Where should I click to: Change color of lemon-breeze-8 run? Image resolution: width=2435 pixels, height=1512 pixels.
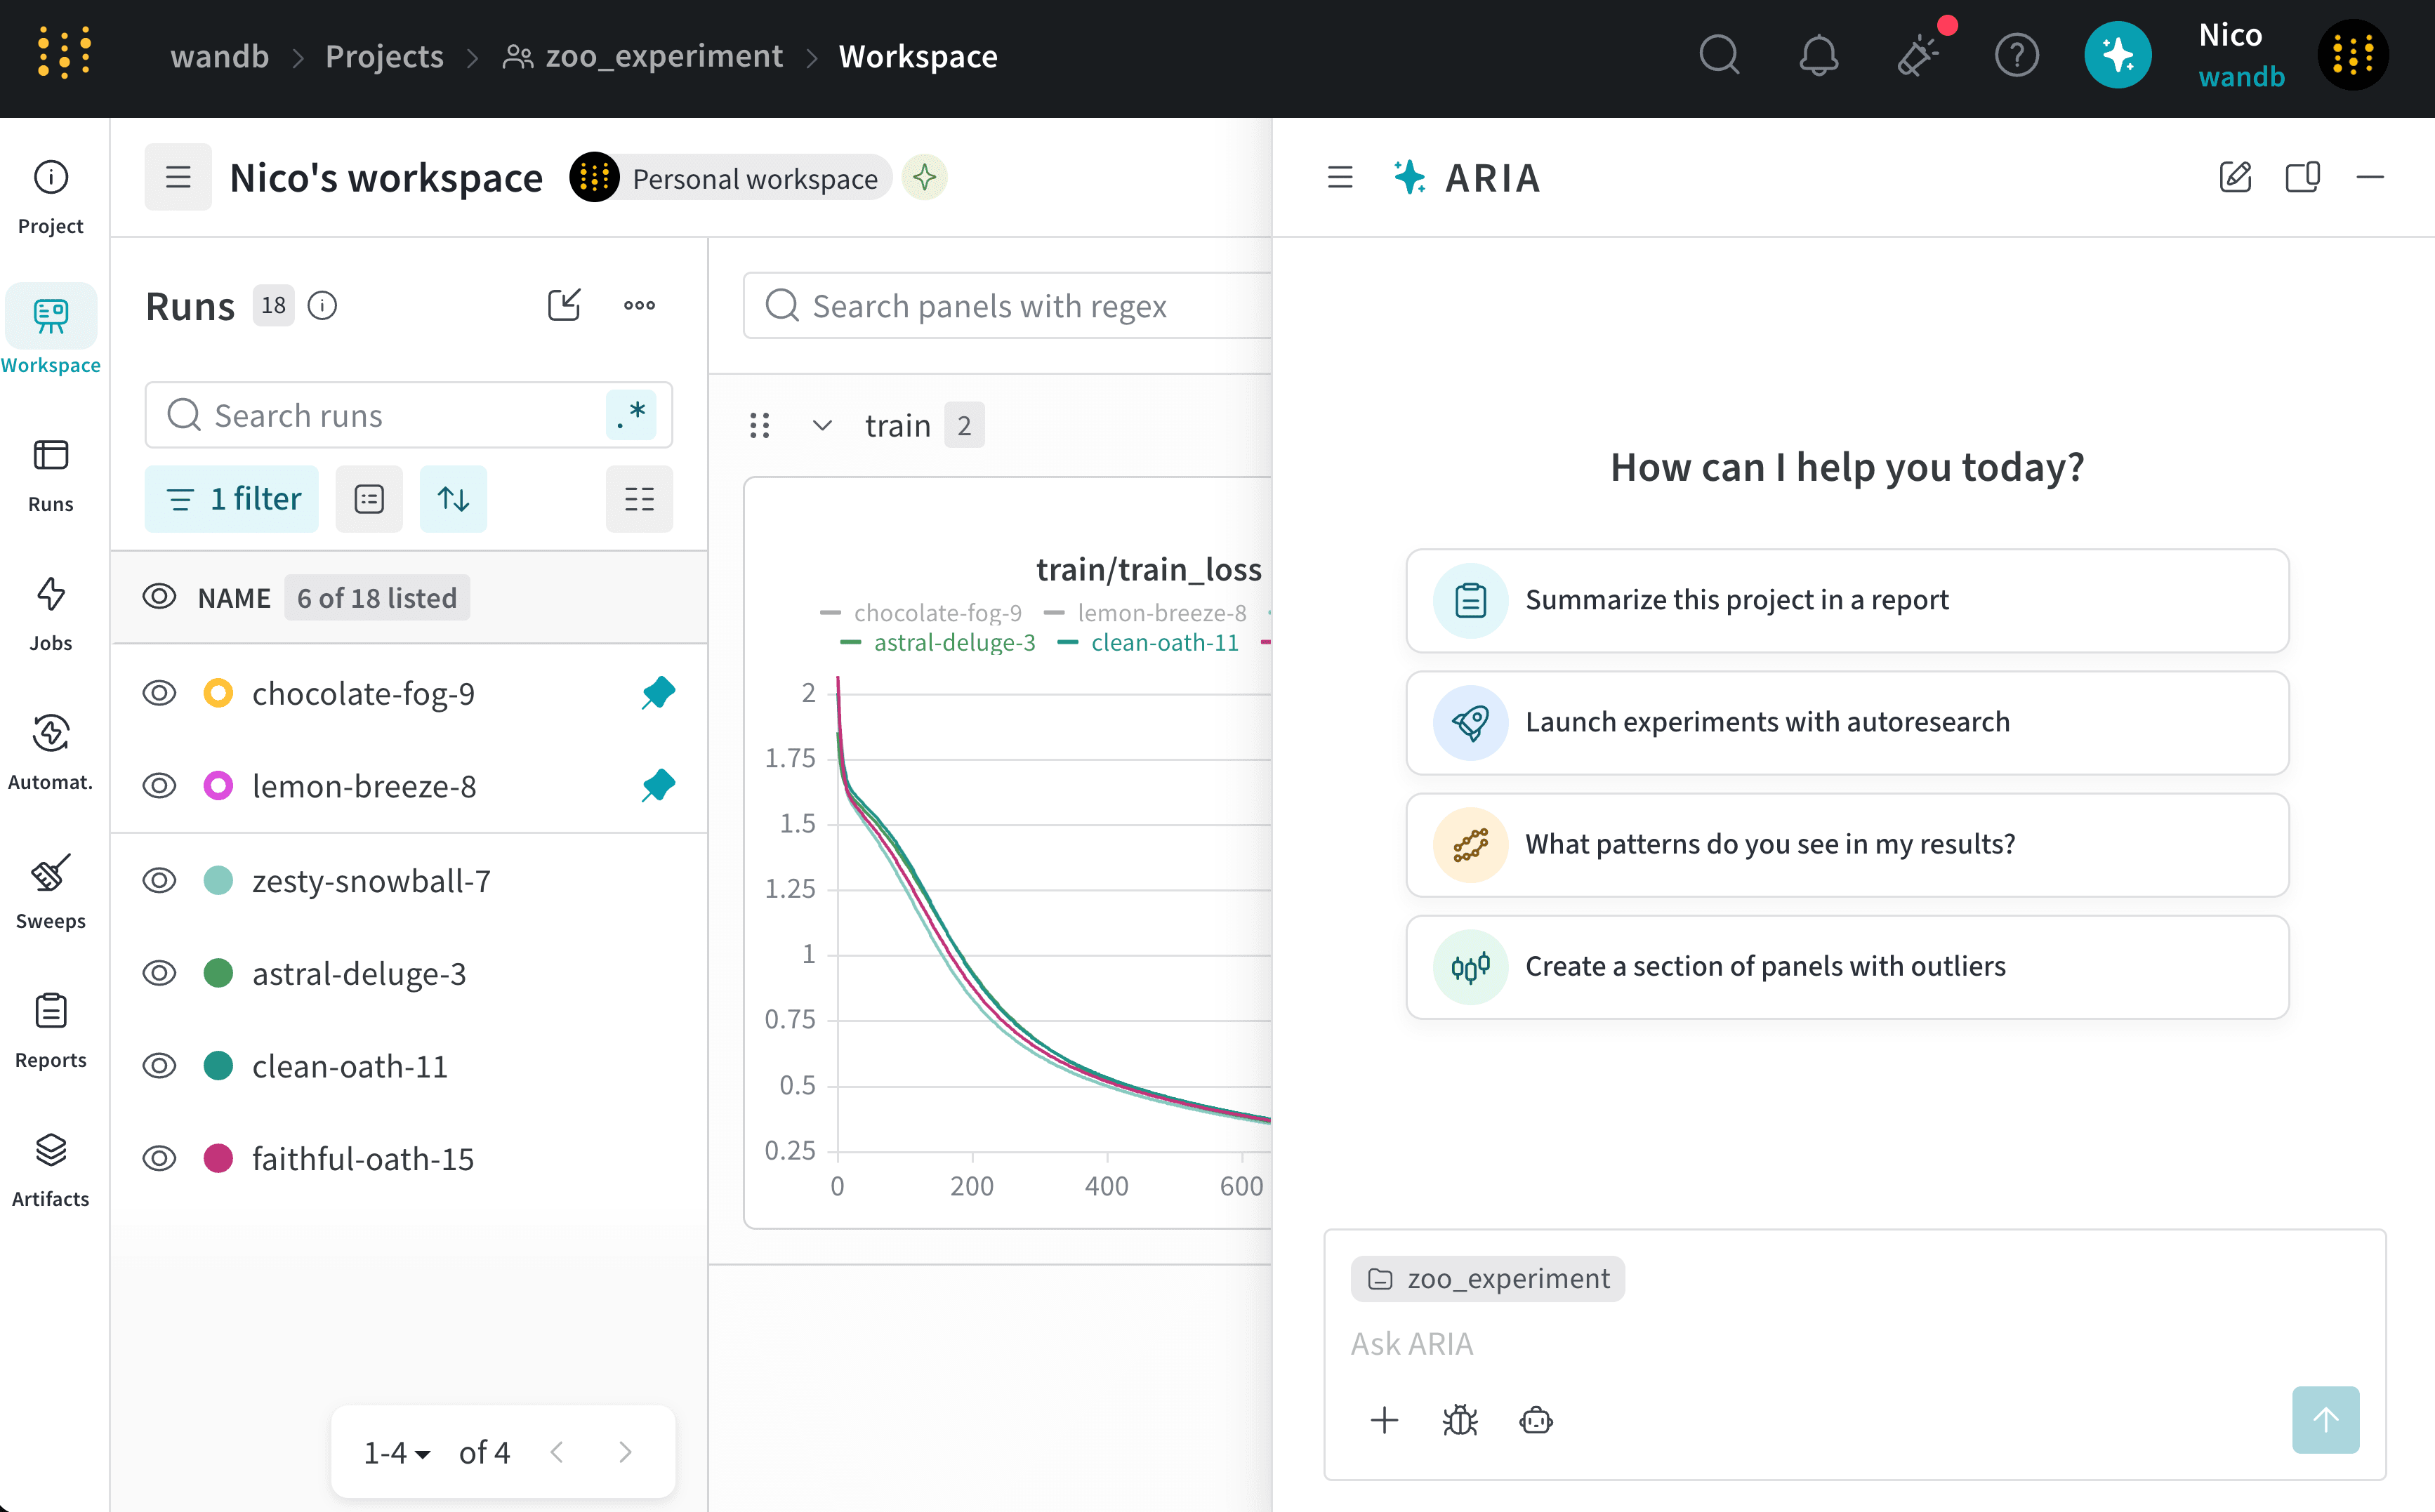(218, 786)
